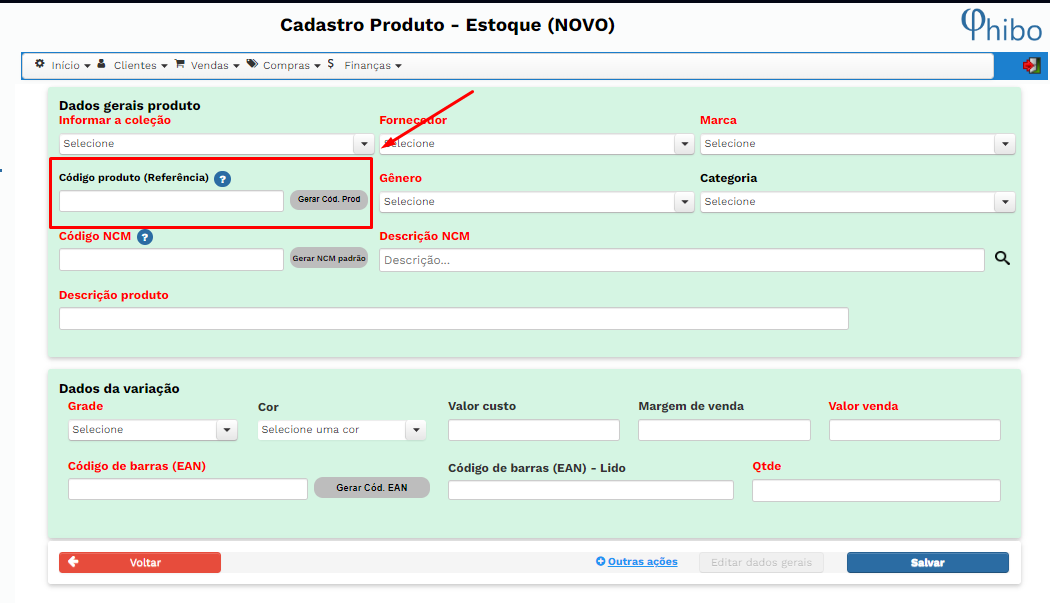The image size is (1050, 603).
Task: Select a color in Cor dropdown
Action: pyautogui.click(x=341, y=430)
